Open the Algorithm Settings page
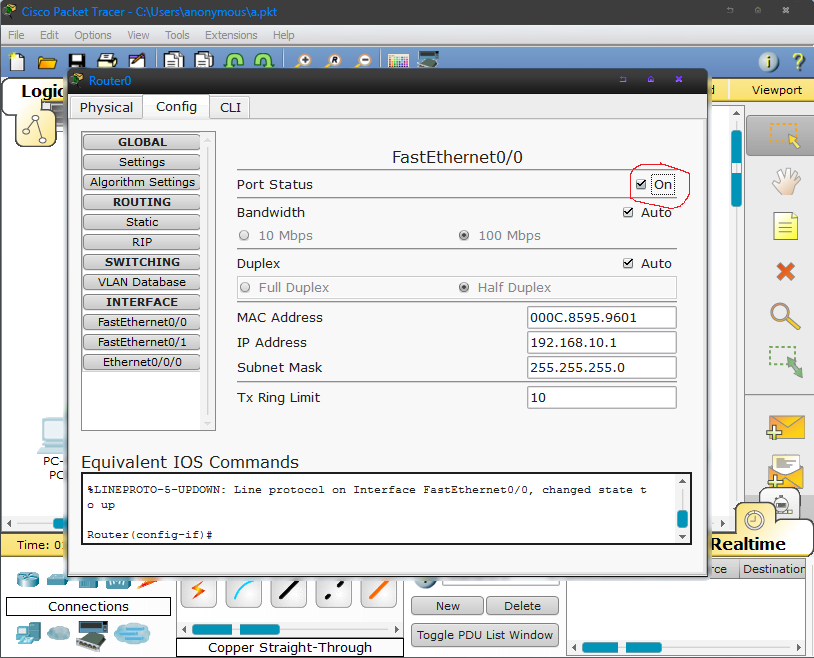The height and width of the screenshot is (658, 814). pyautogui.click(x=142, y=182)
